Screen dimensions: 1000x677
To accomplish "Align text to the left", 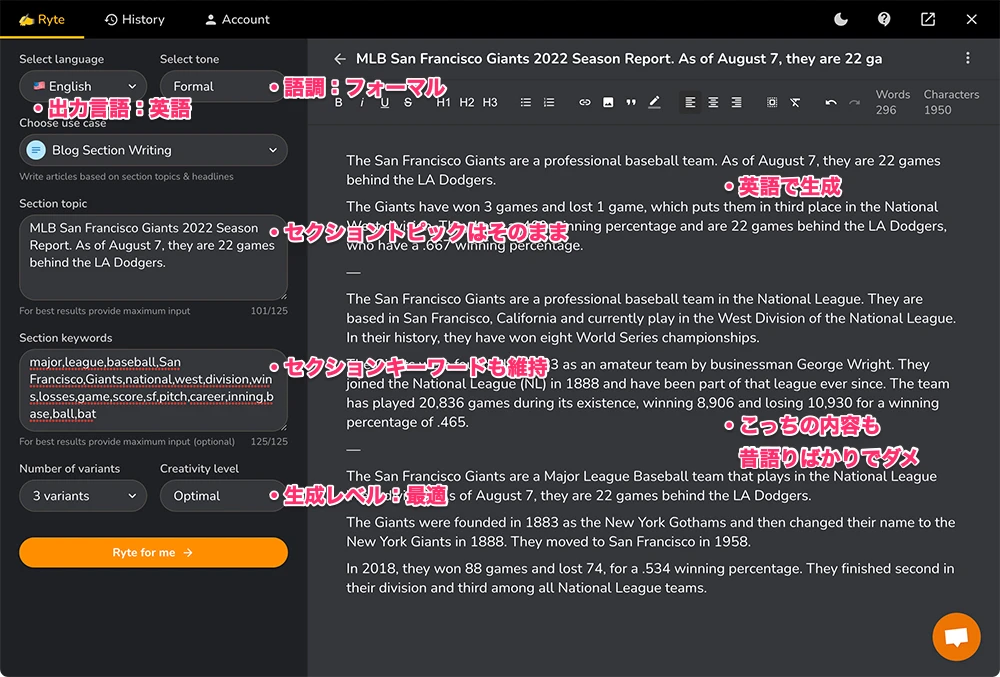I will [x=690, y=103].
